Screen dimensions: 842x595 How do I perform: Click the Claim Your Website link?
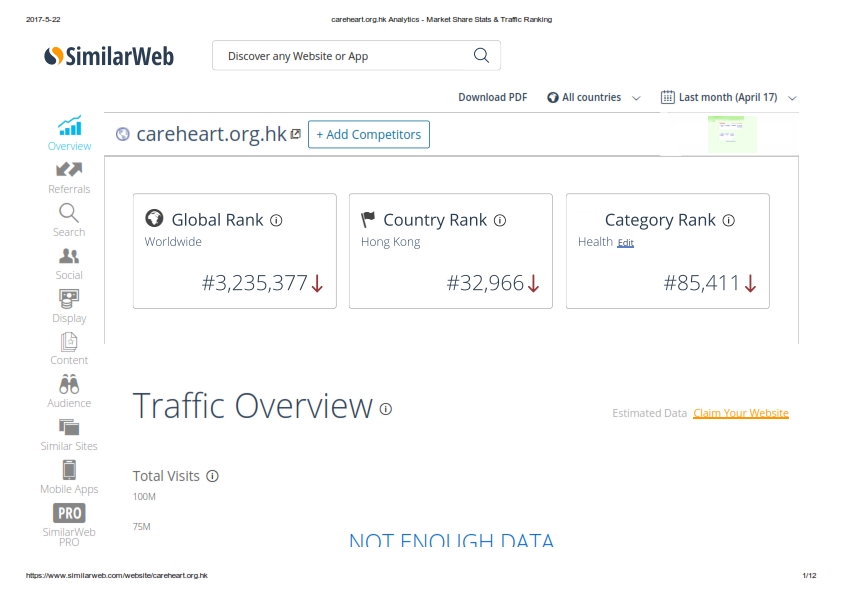tap(741, 413)
